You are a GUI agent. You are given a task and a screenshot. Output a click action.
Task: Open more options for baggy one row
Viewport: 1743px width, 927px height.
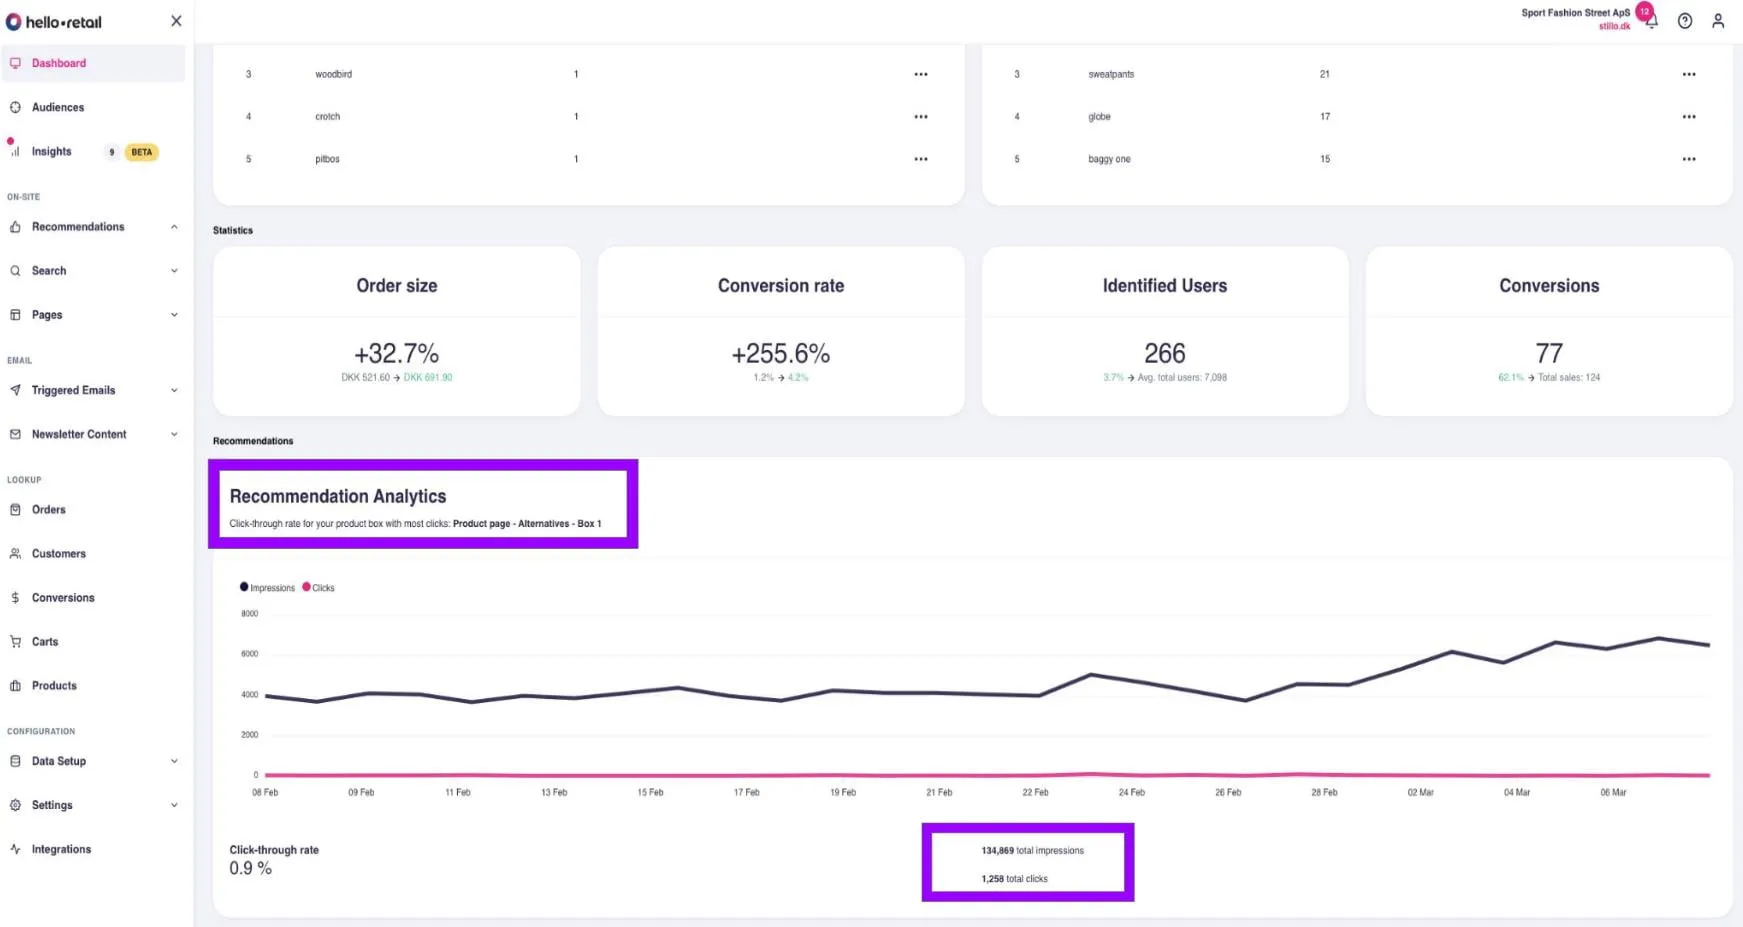coord(1688,159)
